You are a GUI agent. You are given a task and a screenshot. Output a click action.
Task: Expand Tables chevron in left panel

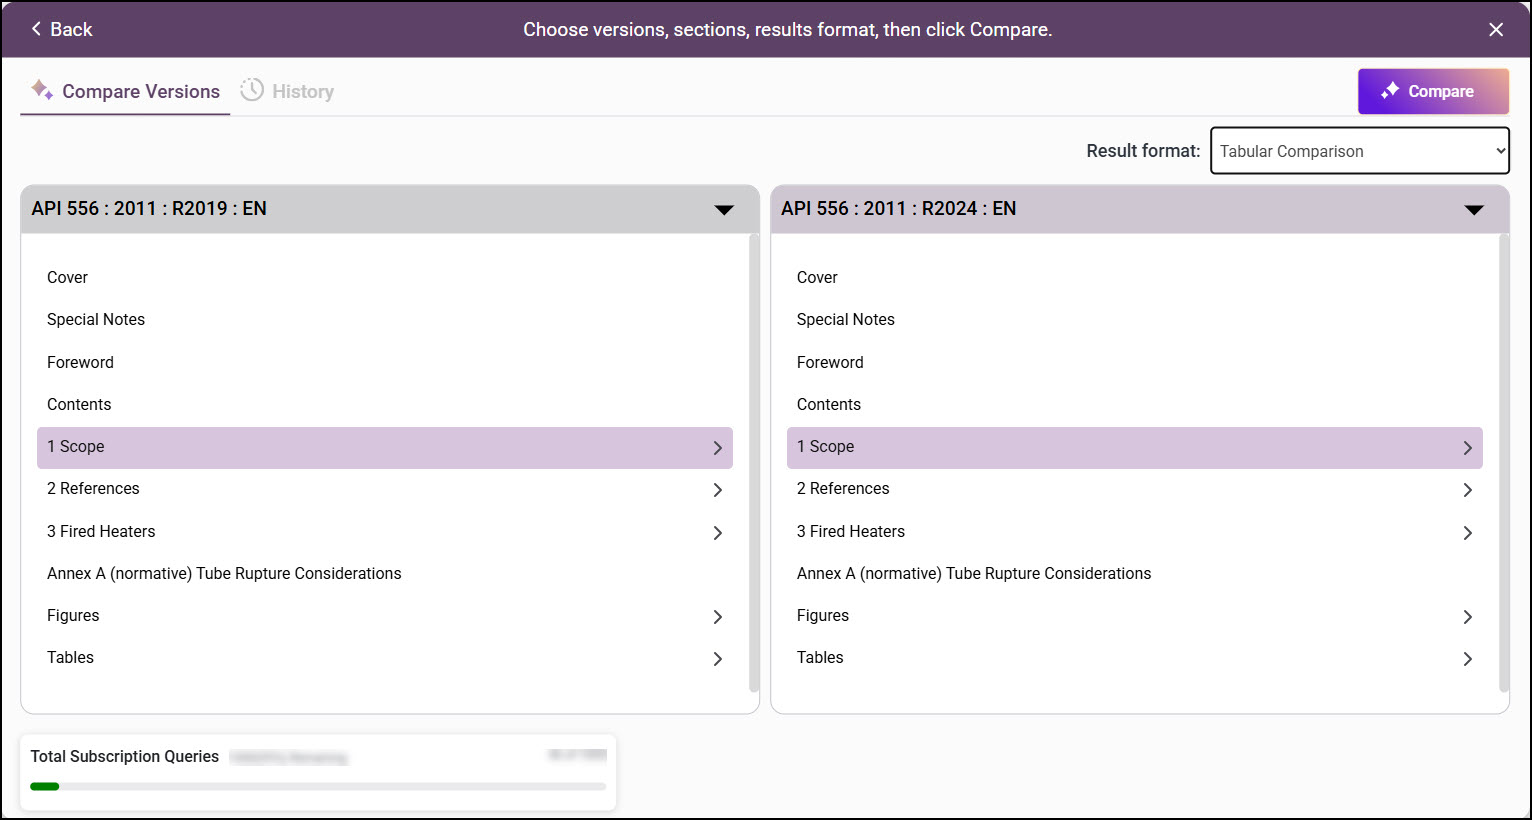(717, 659)
